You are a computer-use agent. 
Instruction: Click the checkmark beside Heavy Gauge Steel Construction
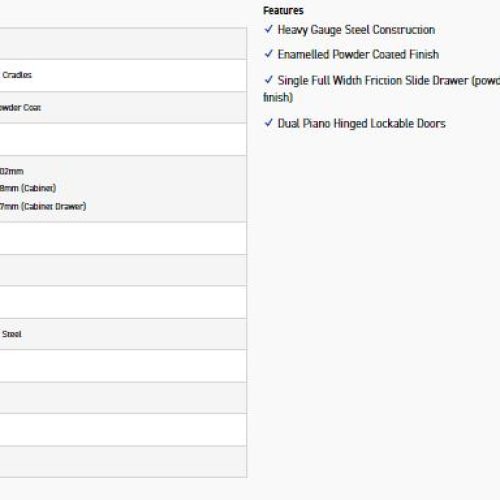click(x=269, y=29)
